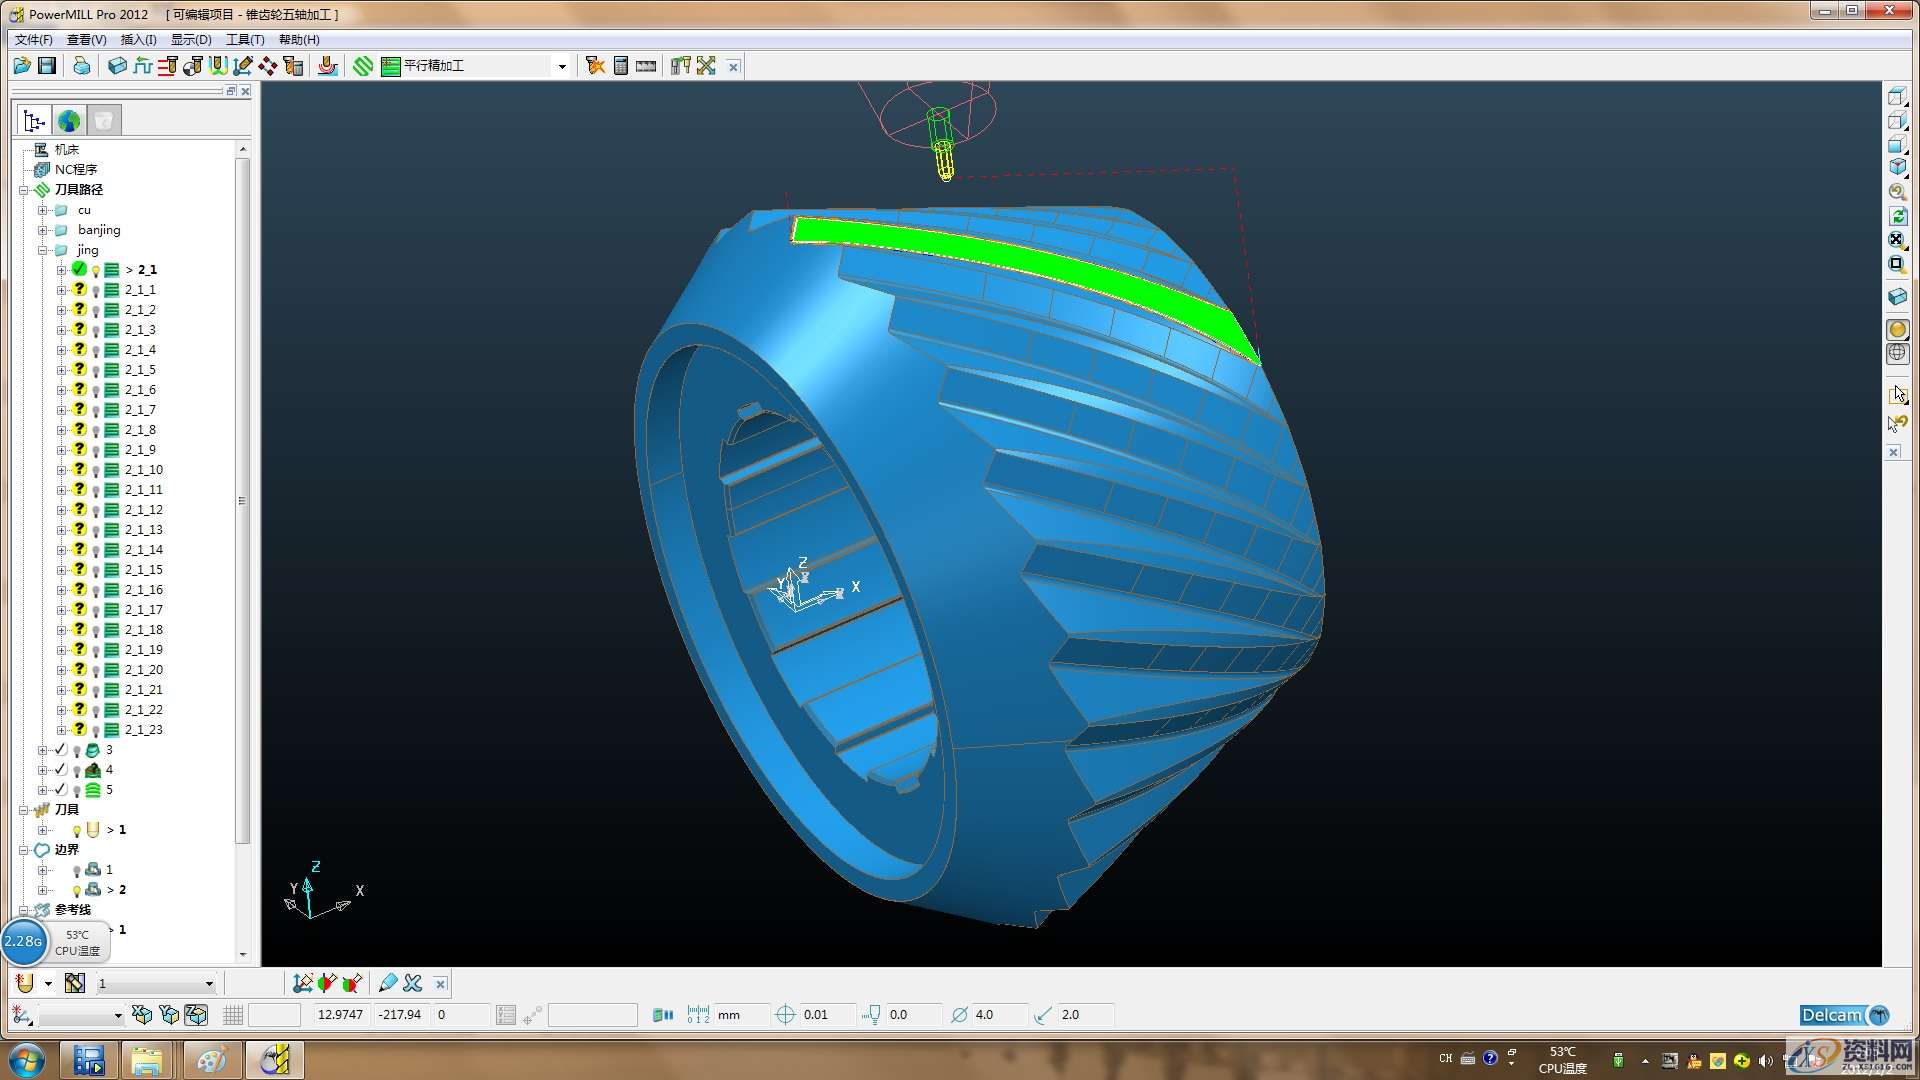Click the NC程序 tree entry

[76, 169]
